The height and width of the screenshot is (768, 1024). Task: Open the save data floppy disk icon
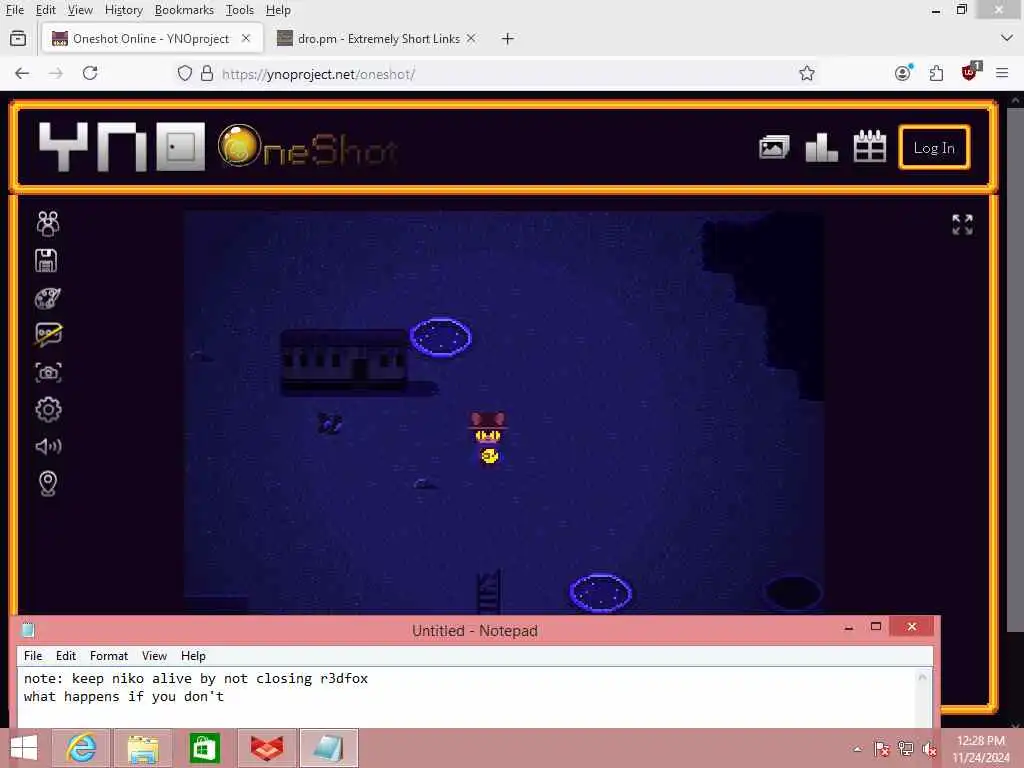click(46, 261)
